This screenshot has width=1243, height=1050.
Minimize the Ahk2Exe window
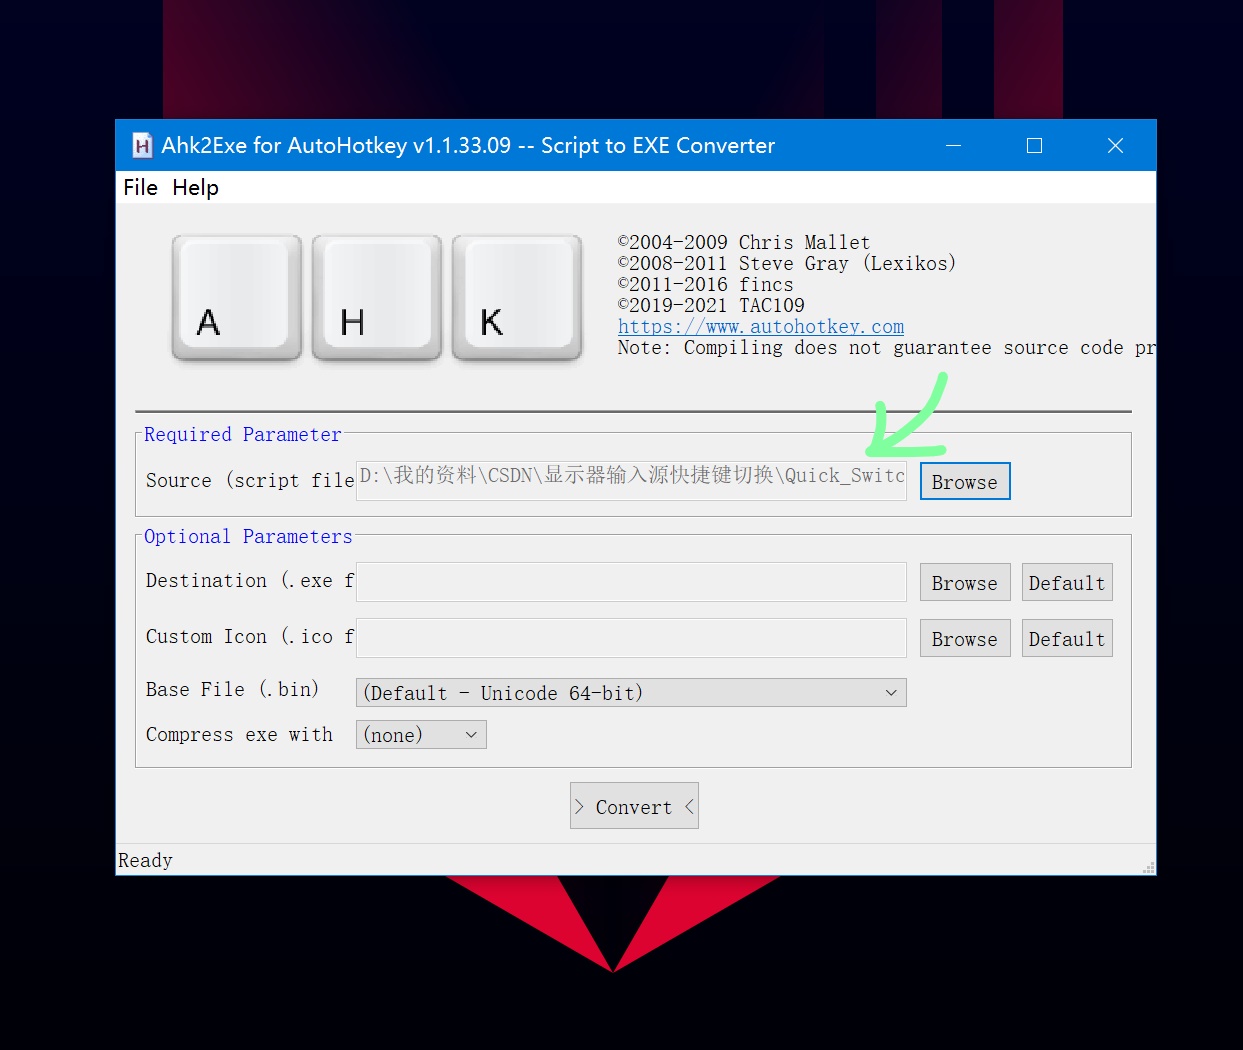(x=953, y=146)
